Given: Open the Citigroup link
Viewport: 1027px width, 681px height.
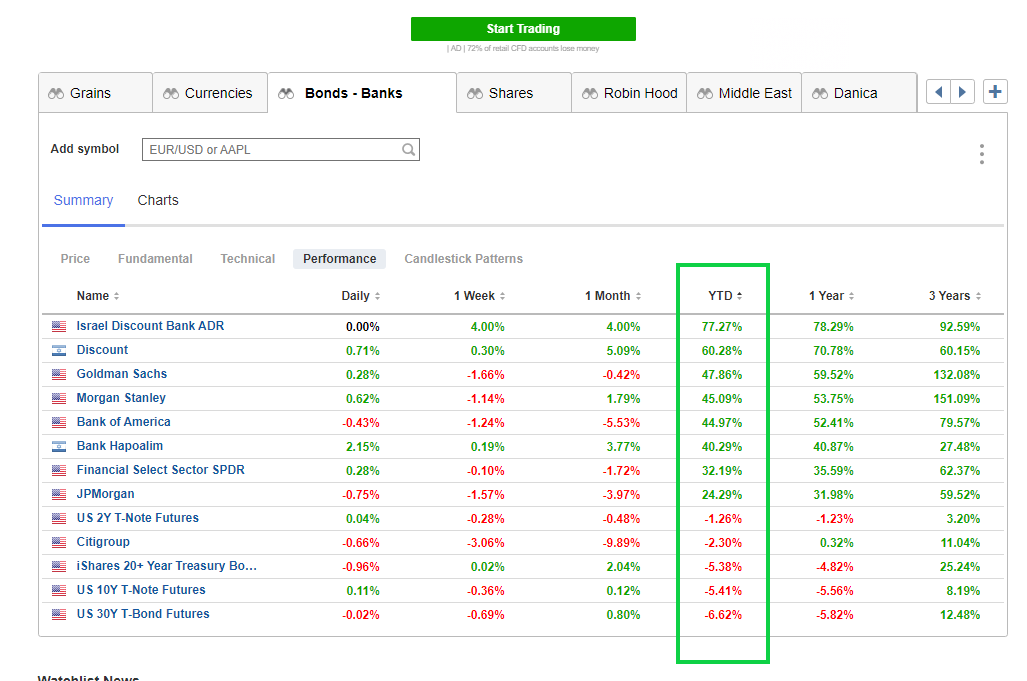Looking at the screenshot, I should pos(103,542).
